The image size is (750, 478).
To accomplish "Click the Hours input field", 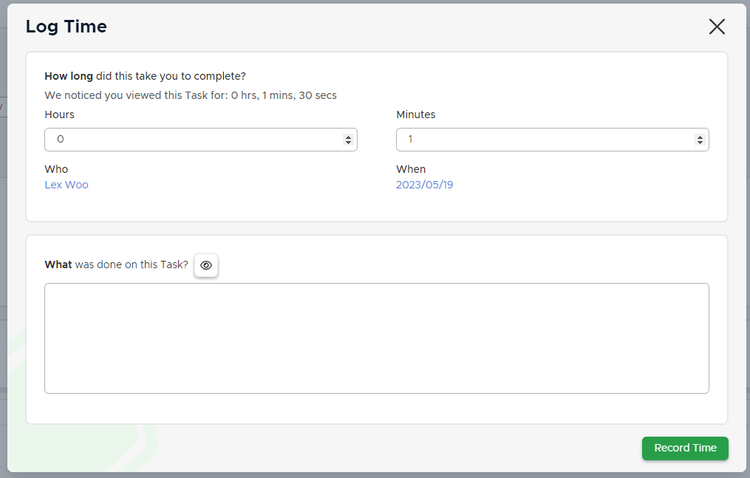I will [x=190, y=140].
